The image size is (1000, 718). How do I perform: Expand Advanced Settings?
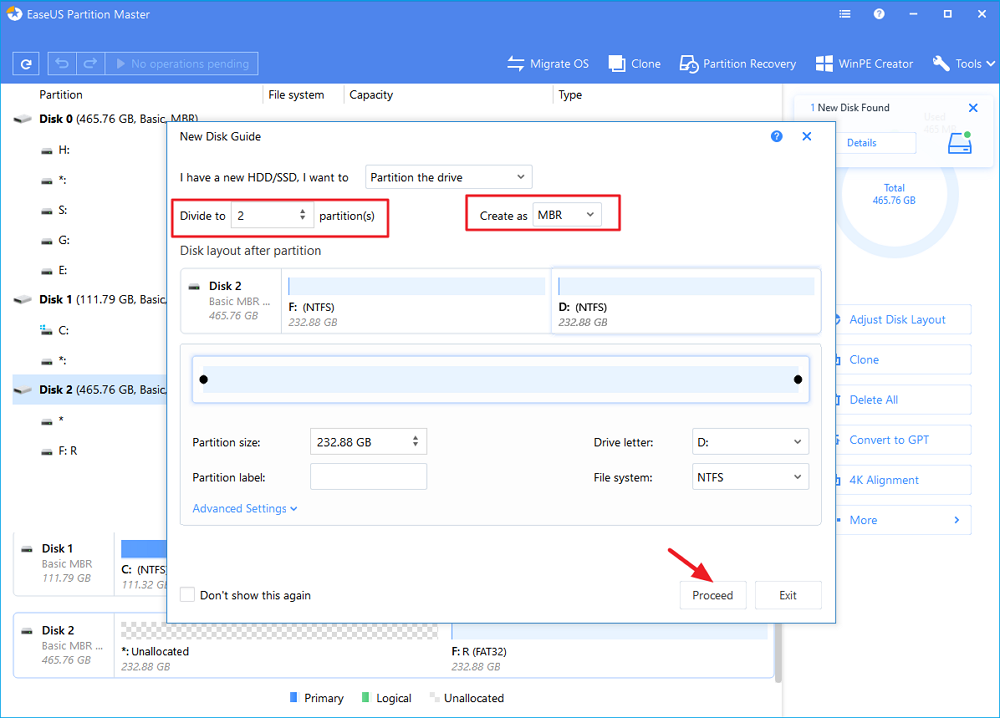point(245,508)
